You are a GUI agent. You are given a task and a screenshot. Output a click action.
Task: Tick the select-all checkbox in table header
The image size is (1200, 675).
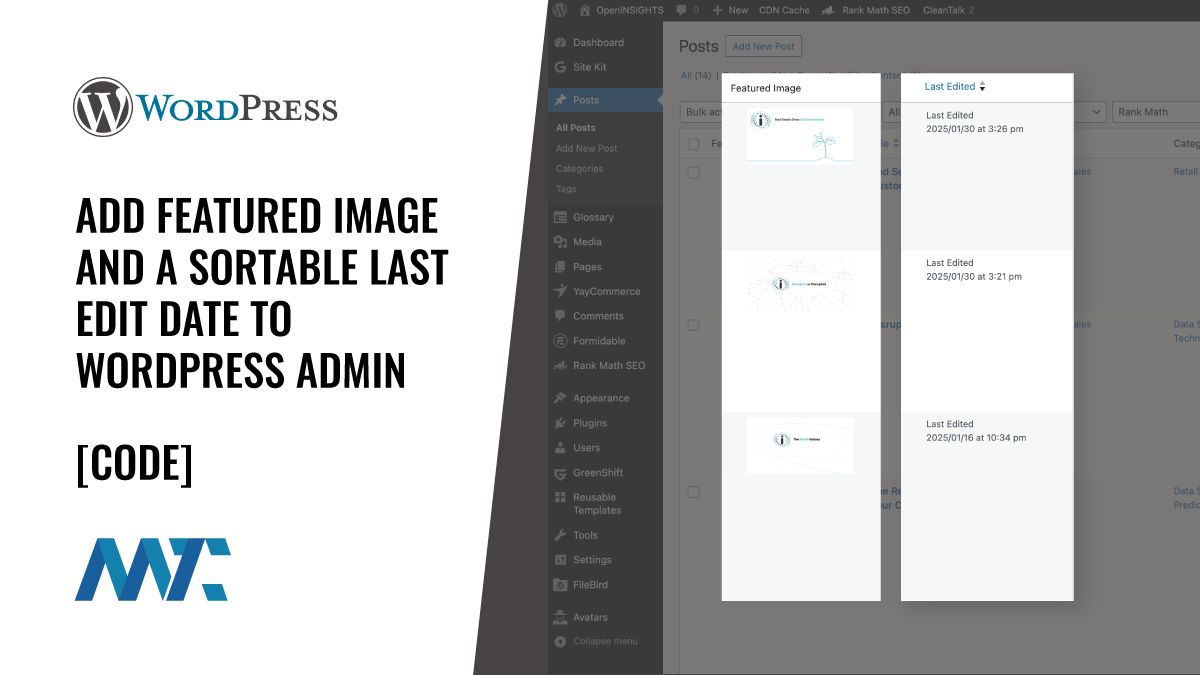pos(693,144)
